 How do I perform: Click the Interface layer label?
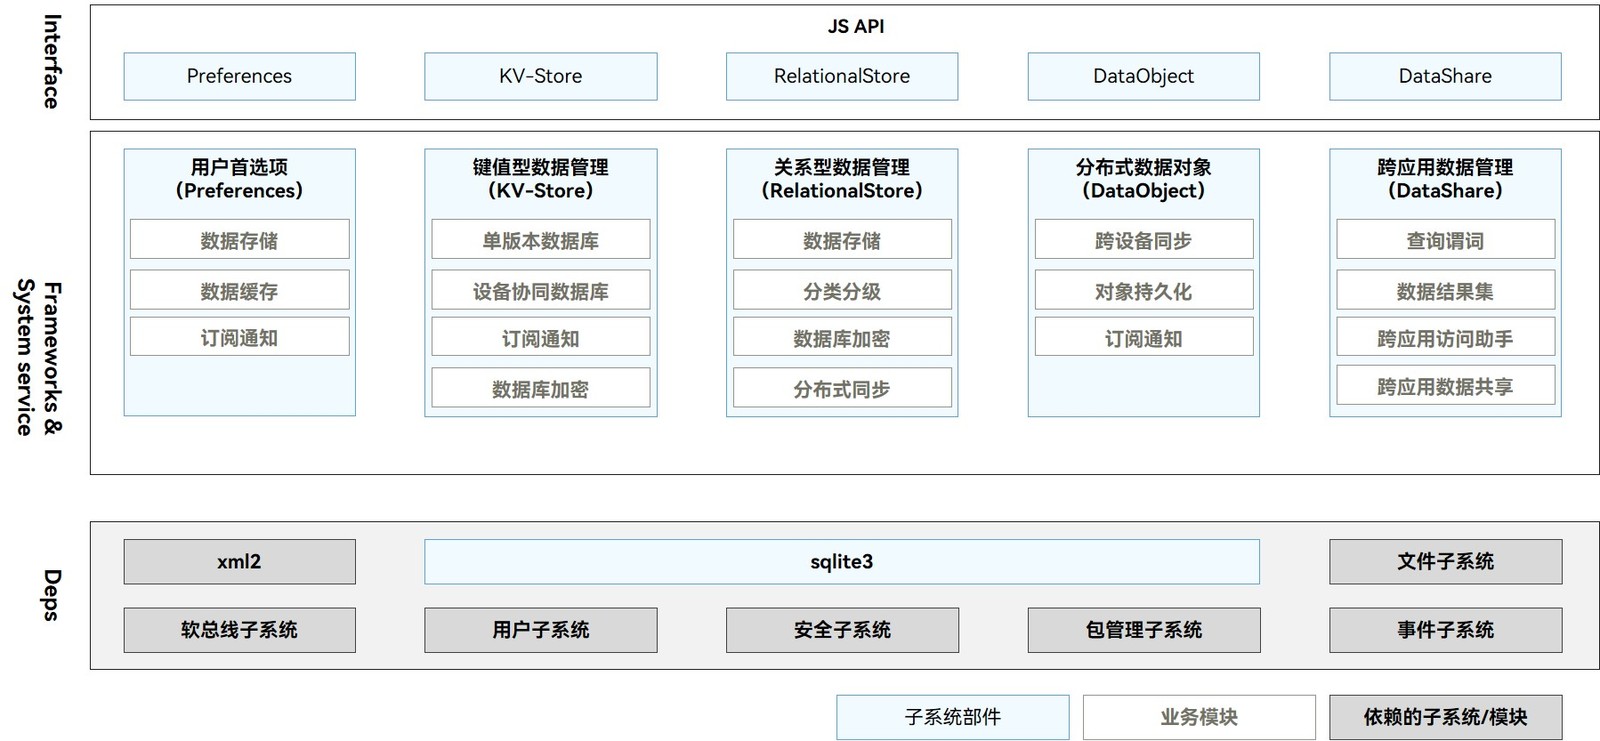52,62
